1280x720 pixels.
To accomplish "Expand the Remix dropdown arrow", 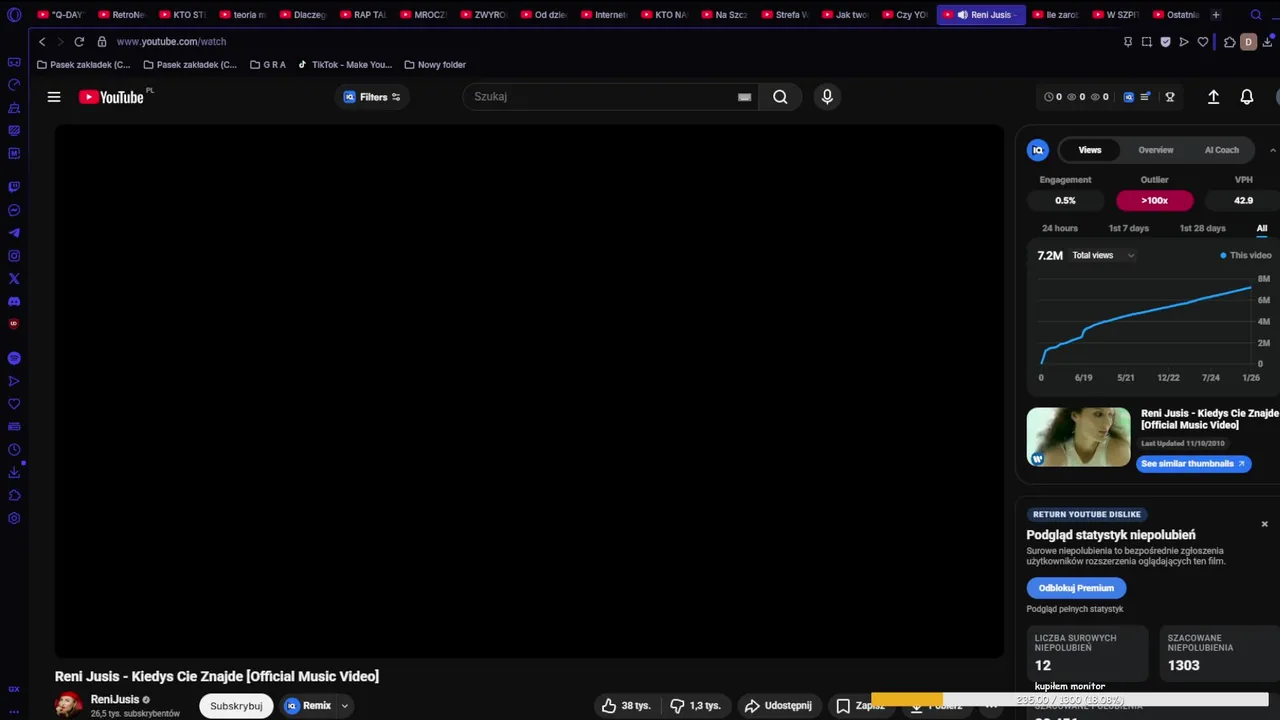I will coord(344,706).
